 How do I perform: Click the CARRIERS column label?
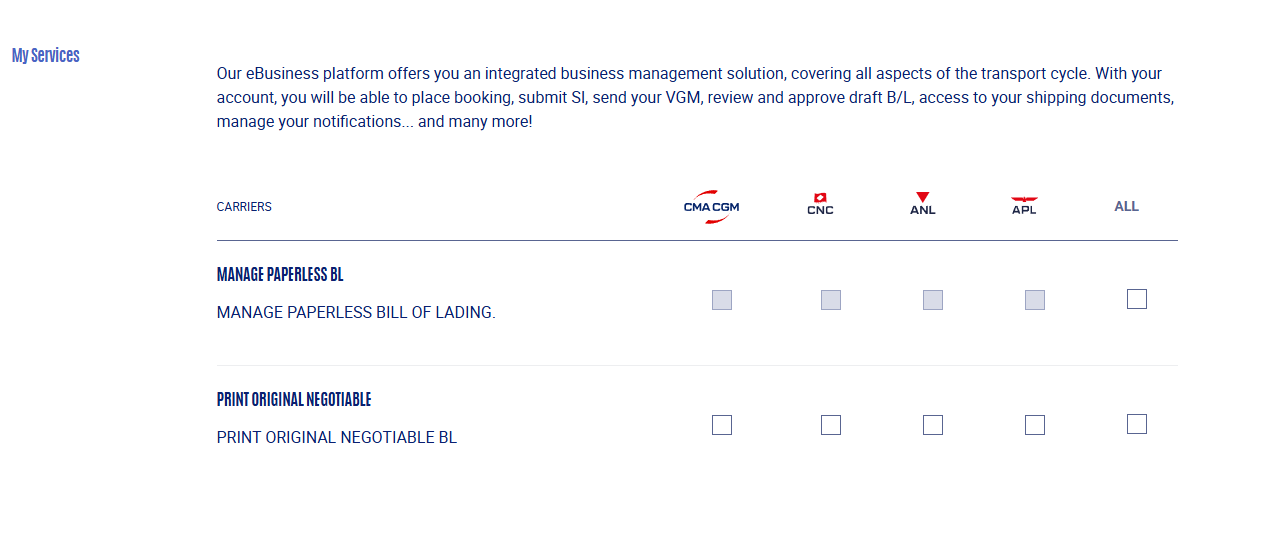click(x=244, y=207)
